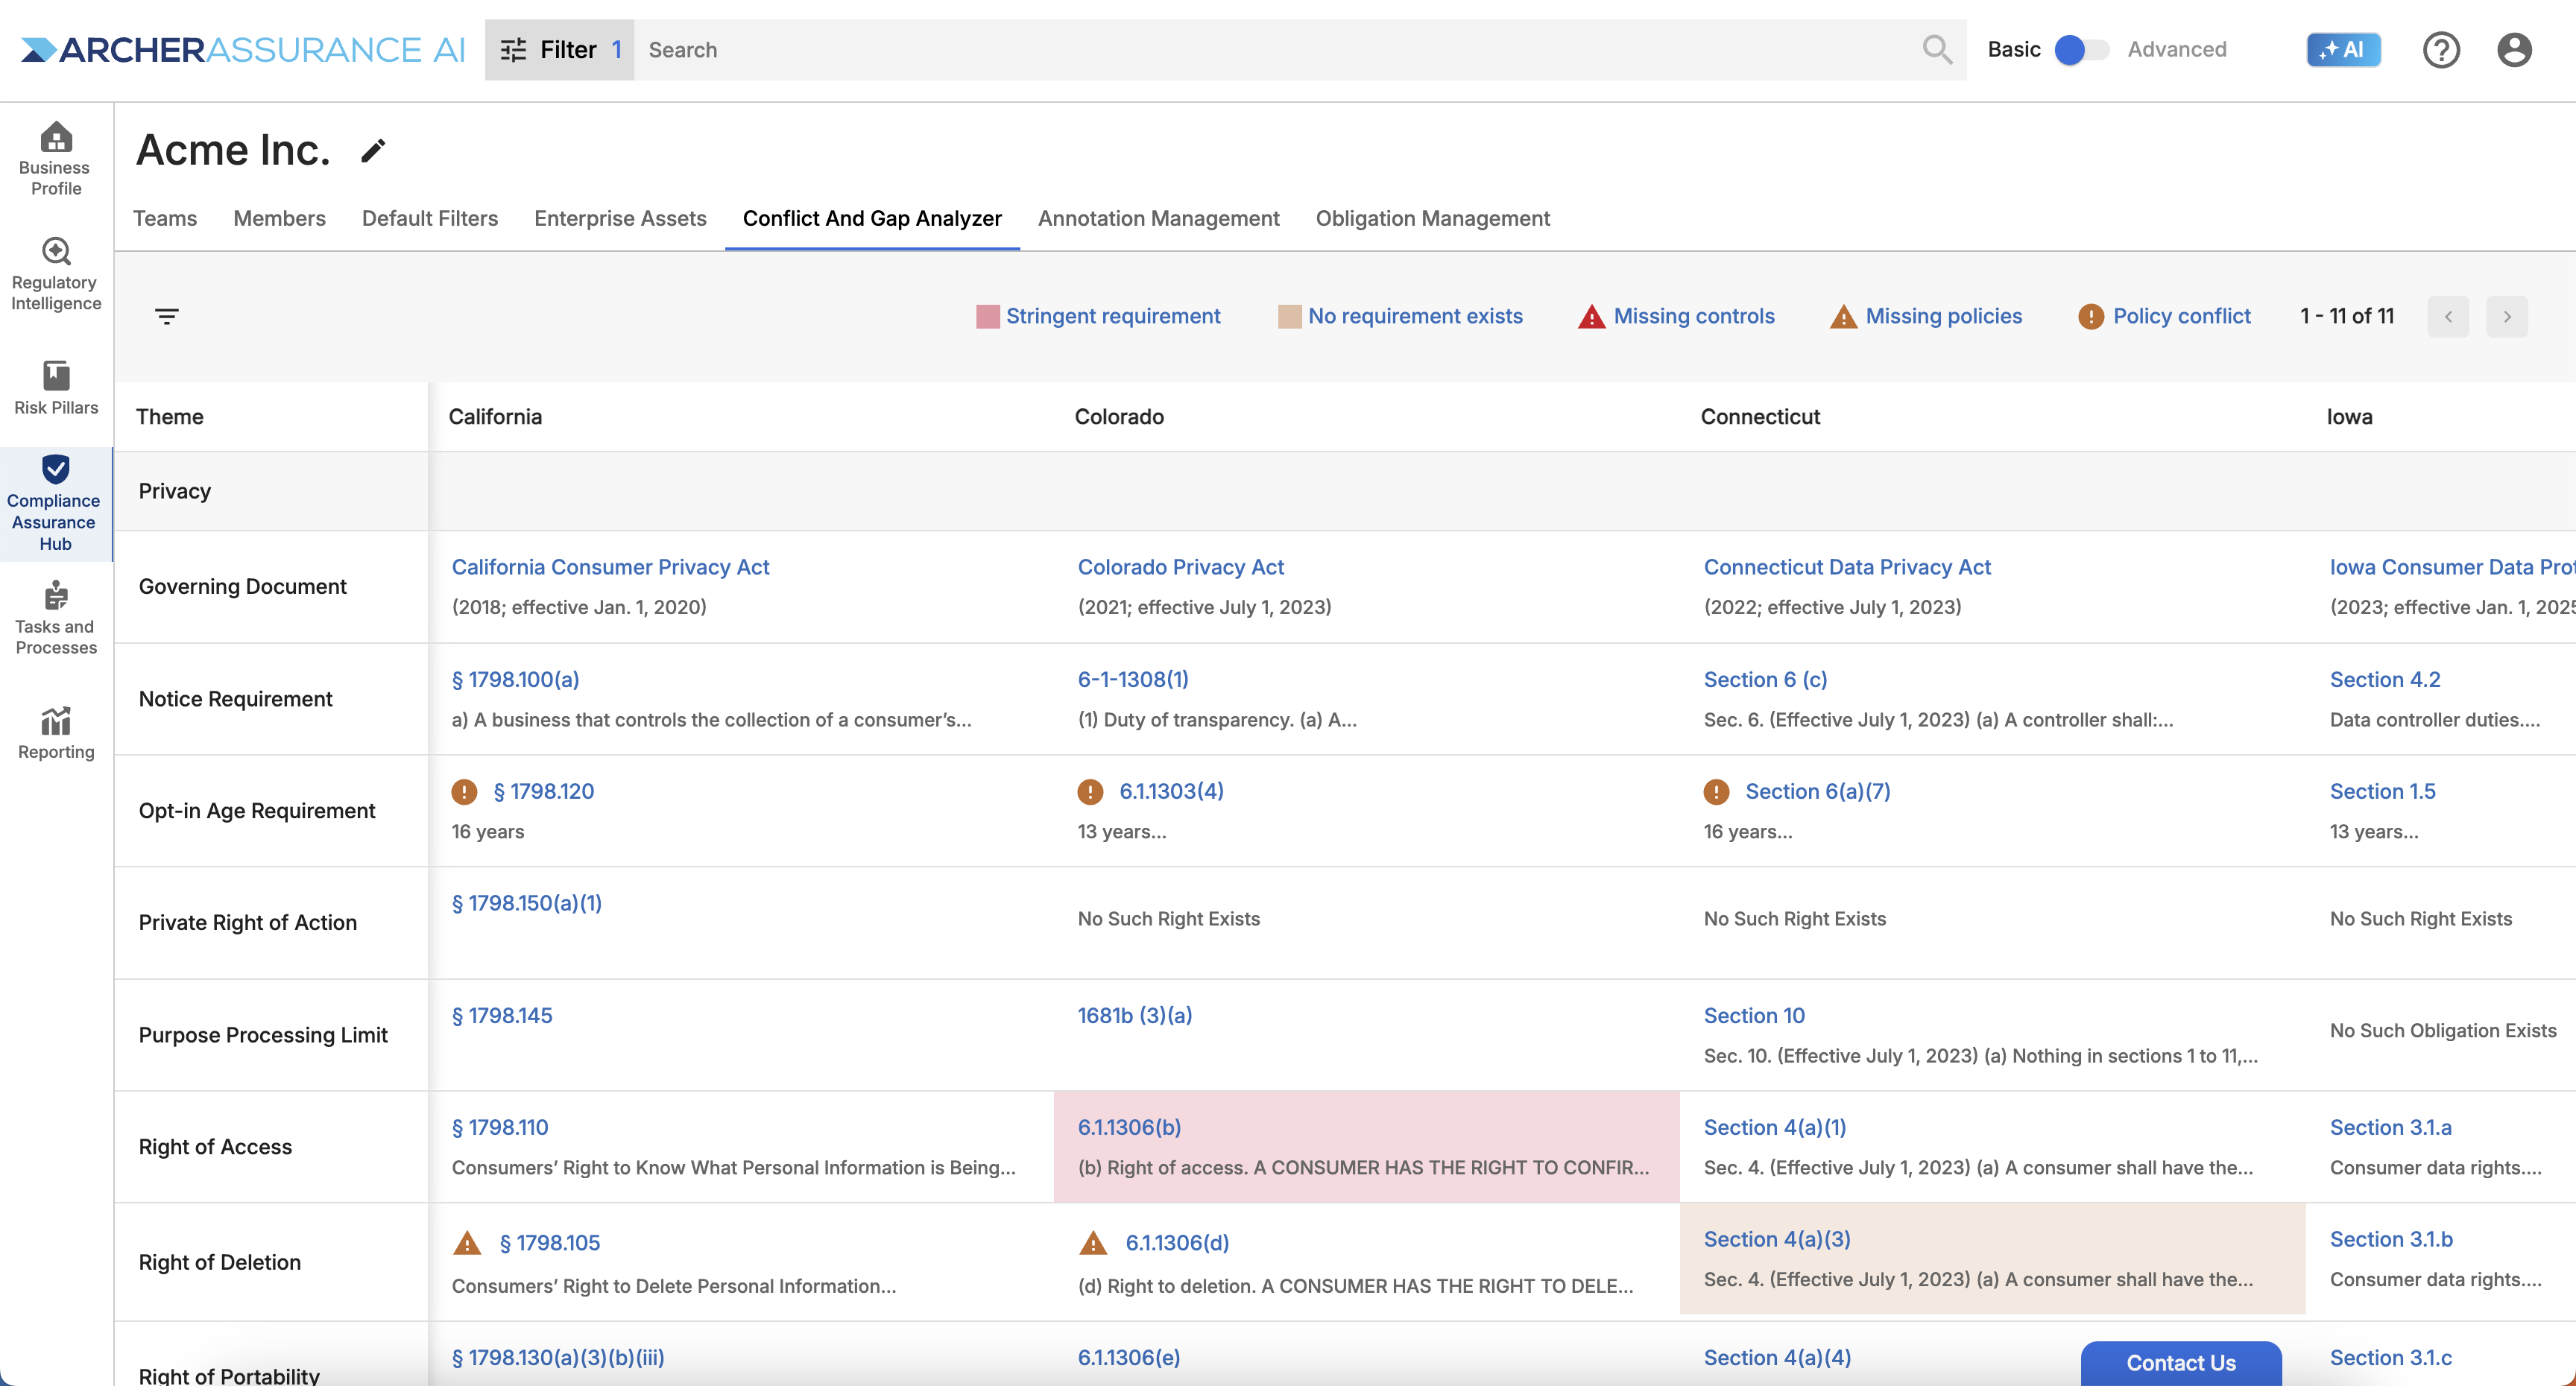Open § 1798.145 purpose limit link
Viewport: 2576px width, 1386px height.
coord(502,1015)
